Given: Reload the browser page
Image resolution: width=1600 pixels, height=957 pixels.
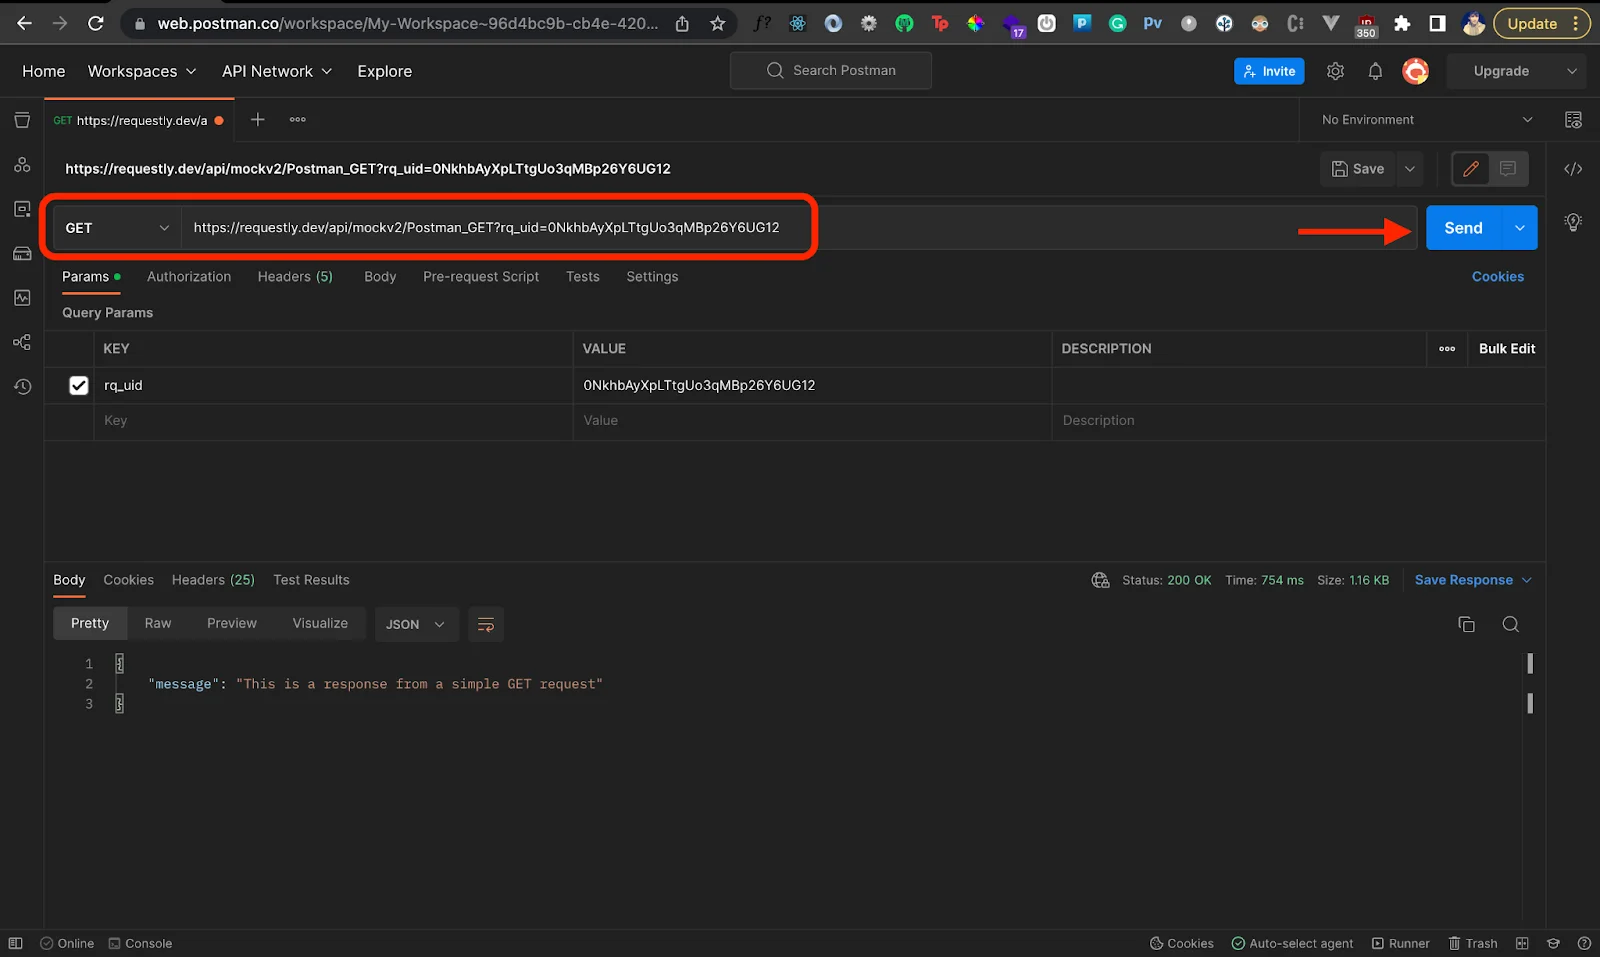Looking at the screenshot, I should coord(96,23).
